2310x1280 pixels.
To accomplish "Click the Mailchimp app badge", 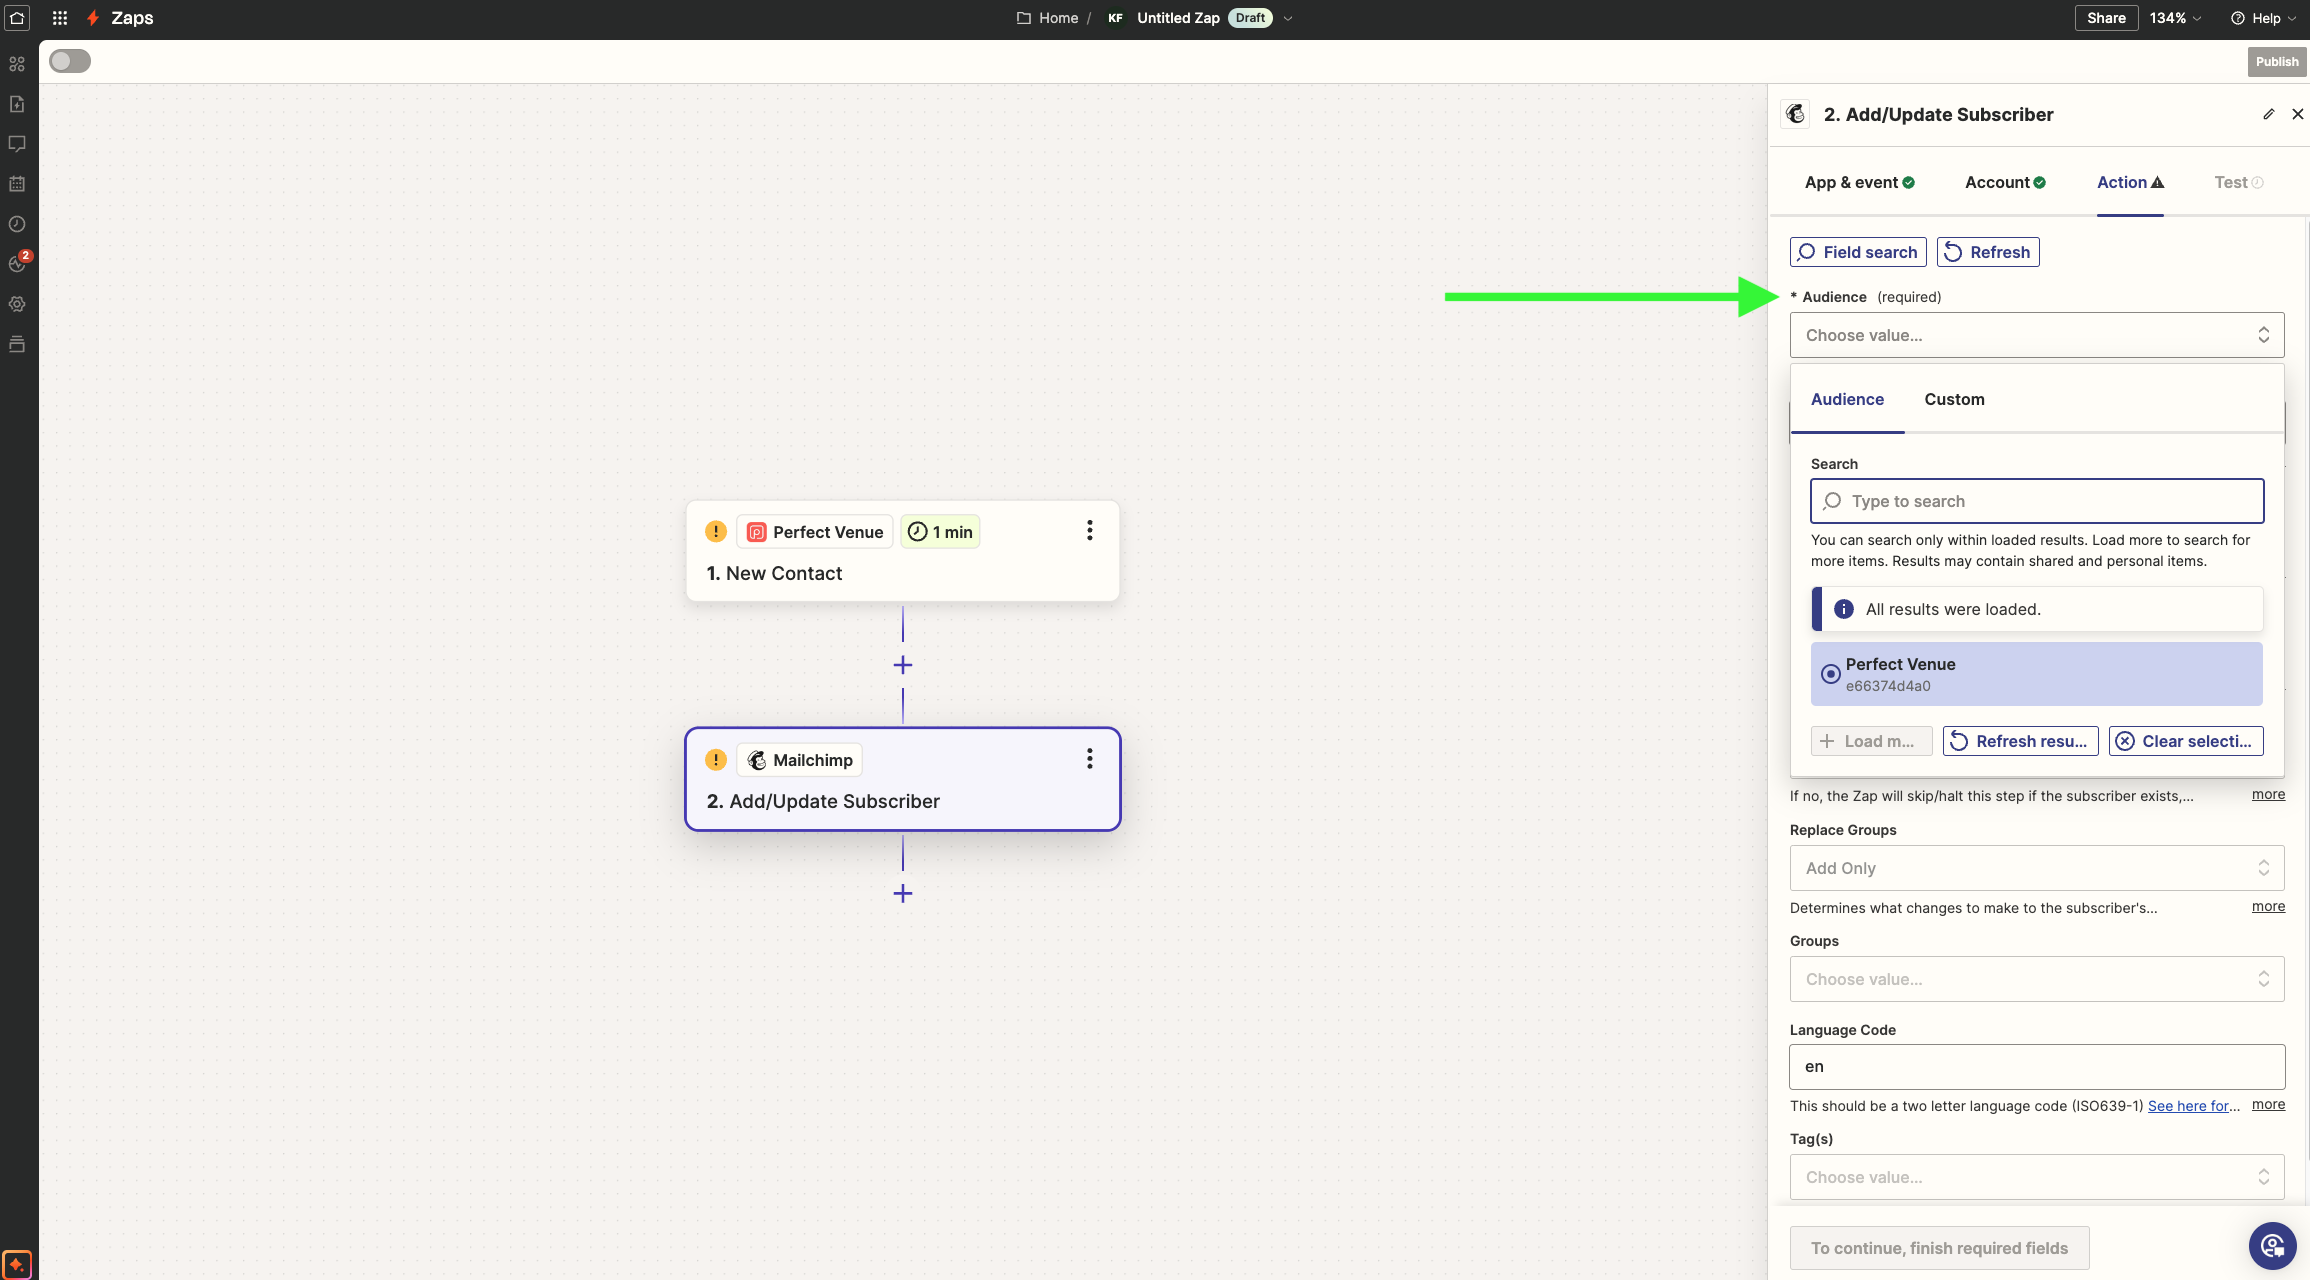I will point(800,760).
